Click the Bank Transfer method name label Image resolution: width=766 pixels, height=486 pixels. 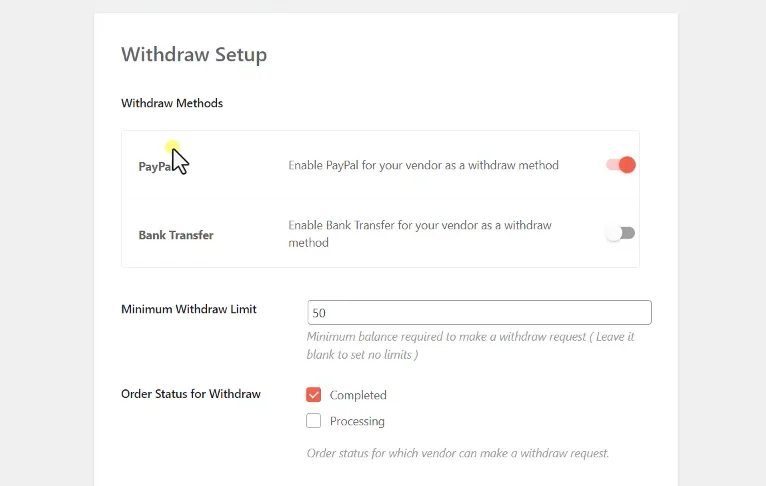[176, 235]
